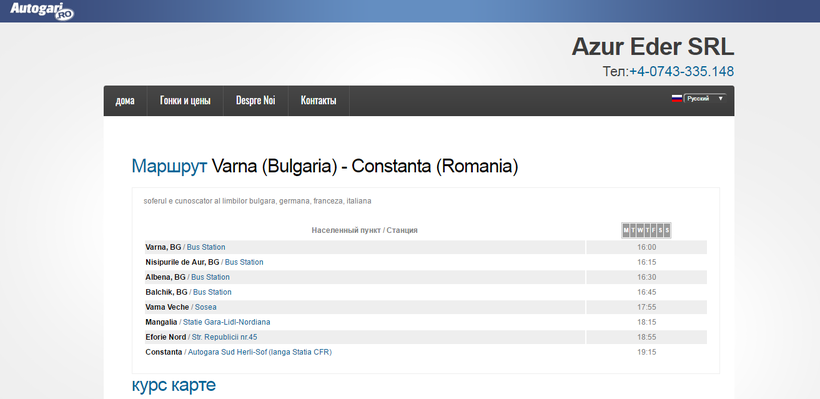Open Albena Bus Station link
Viewport: 820px width, 399px height.
pyautogui.click(x=210, y=277)
